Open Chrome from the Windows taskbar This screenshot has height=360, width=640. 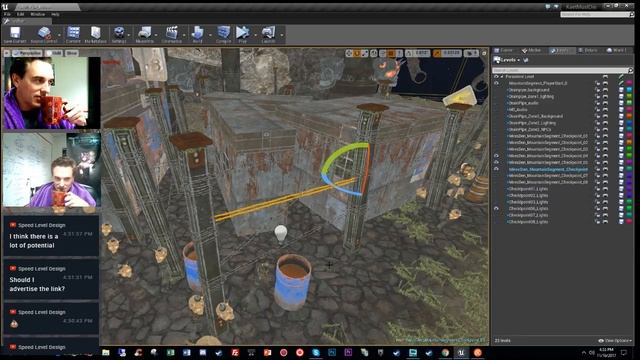[x=445, y=352]
